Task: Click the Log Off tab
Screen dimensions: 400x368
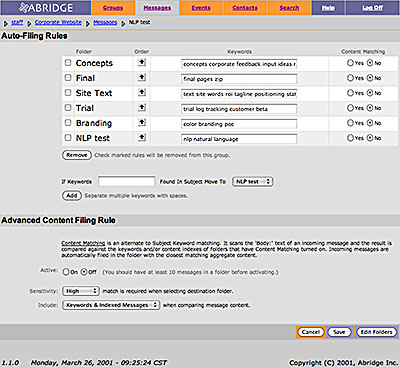Action: click(x=373, y=8)
